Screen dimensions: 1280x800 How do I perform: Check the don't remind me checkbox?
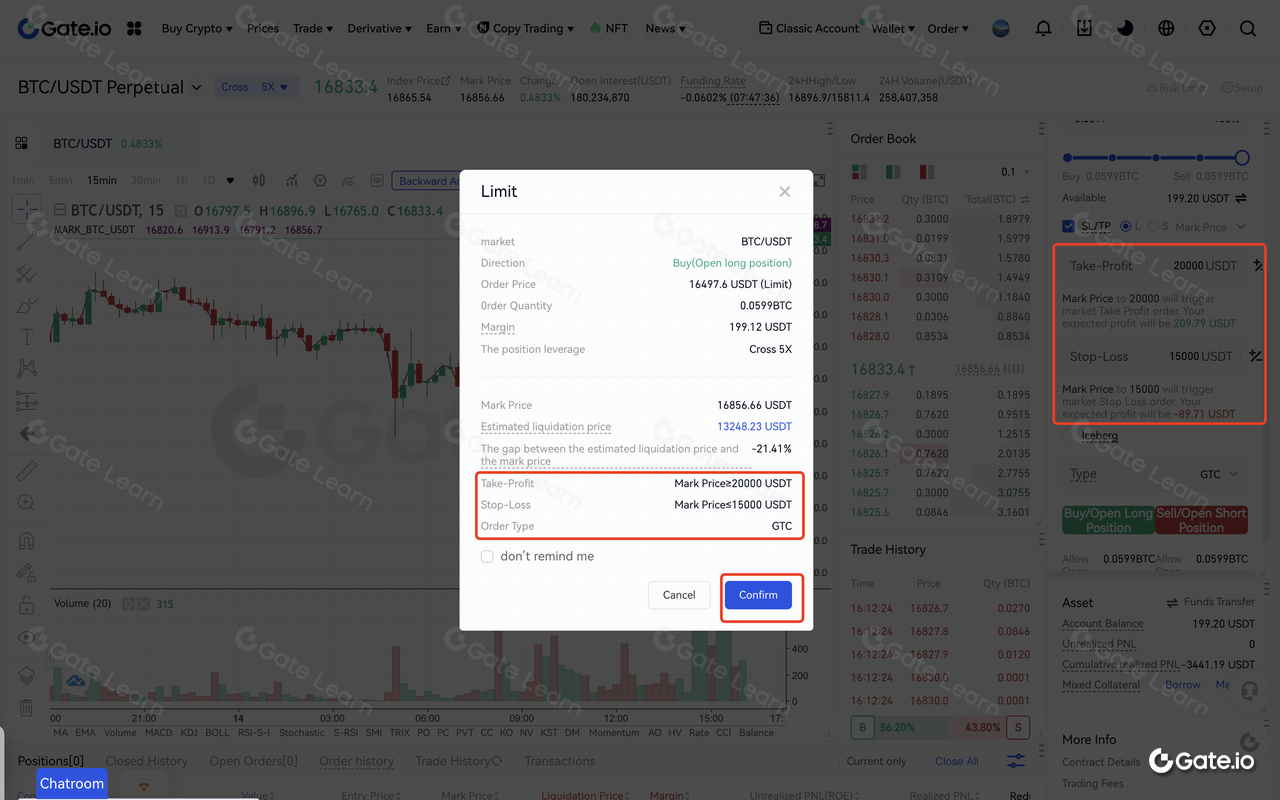[x=487, y=556]
